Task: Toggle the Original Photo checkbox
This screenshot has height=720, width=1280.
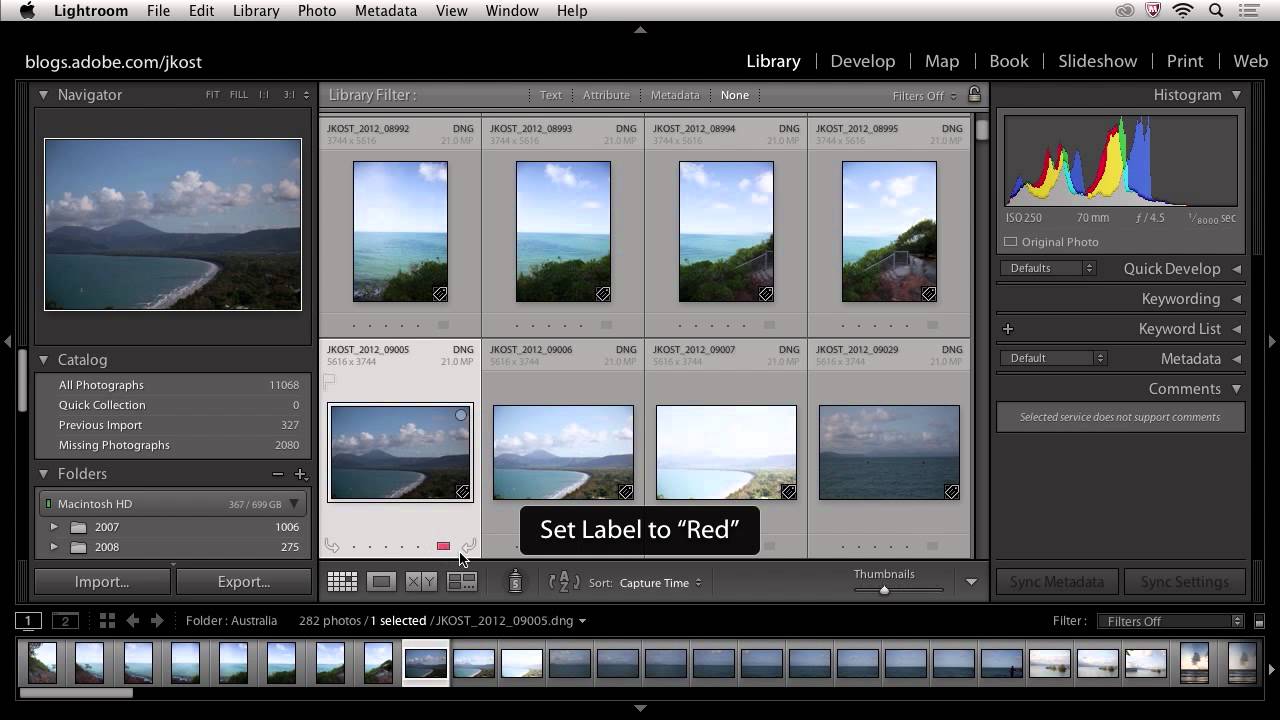Action: coord(1010,242)
